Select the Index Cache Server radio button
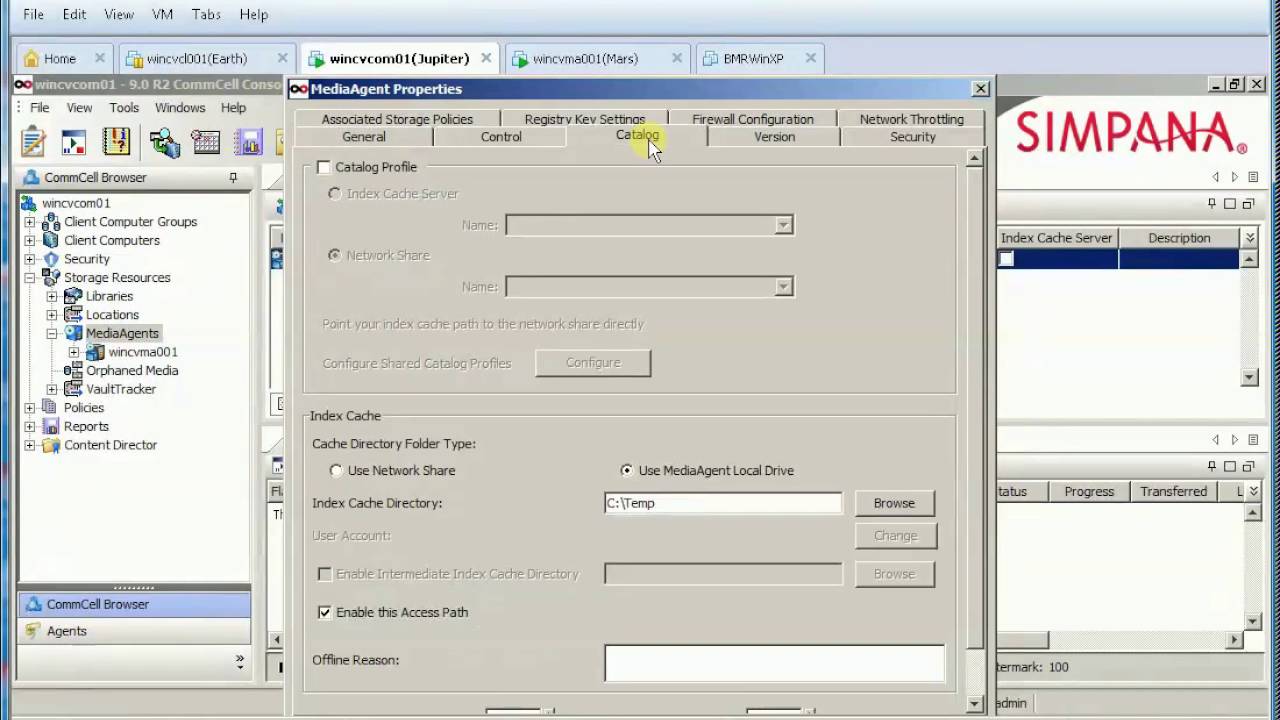This screenshot has height=720, width=1280. (x=334, y=194)
